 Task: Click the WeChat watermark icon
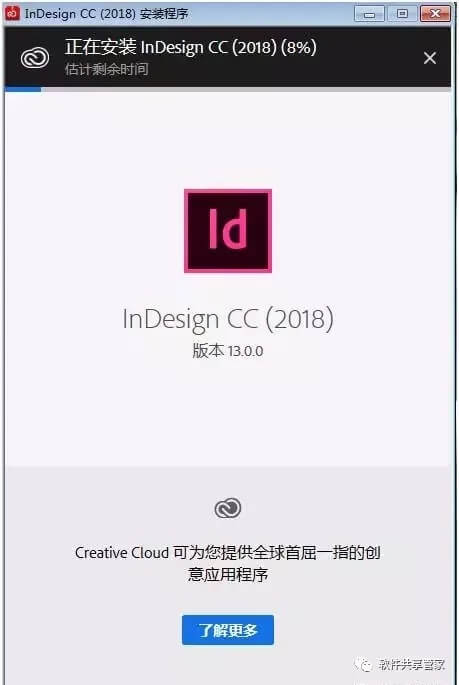(363, 664)
